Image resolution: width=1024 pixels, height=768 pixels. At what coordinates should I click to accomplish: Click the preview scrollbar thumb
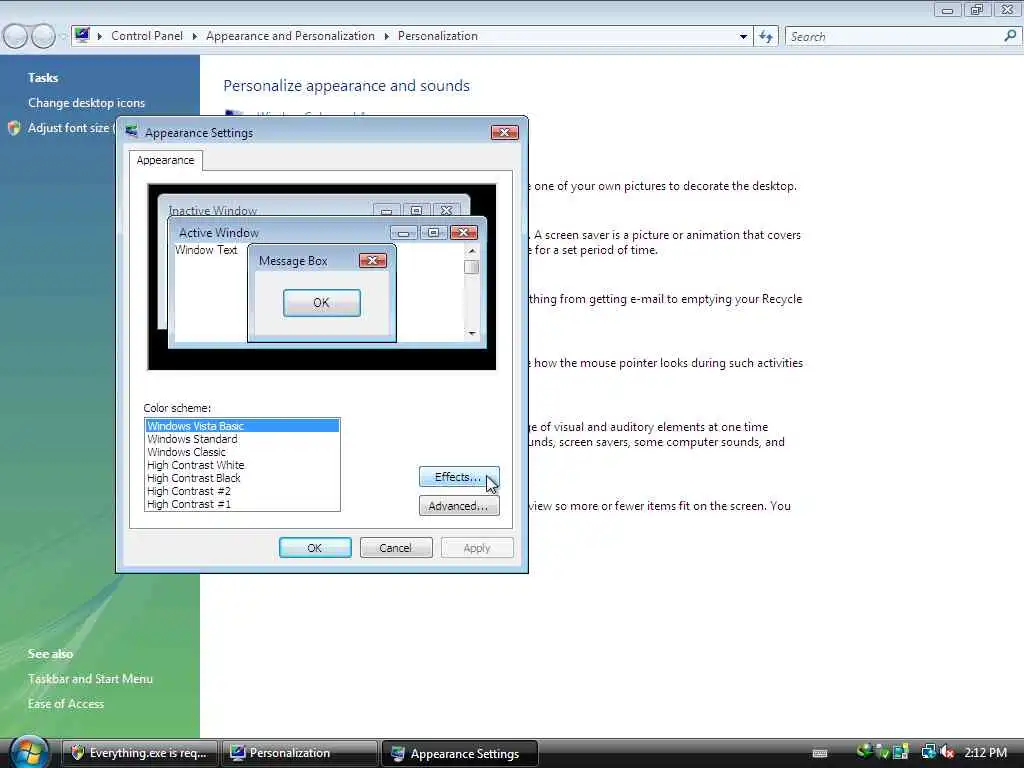[472, 267]
